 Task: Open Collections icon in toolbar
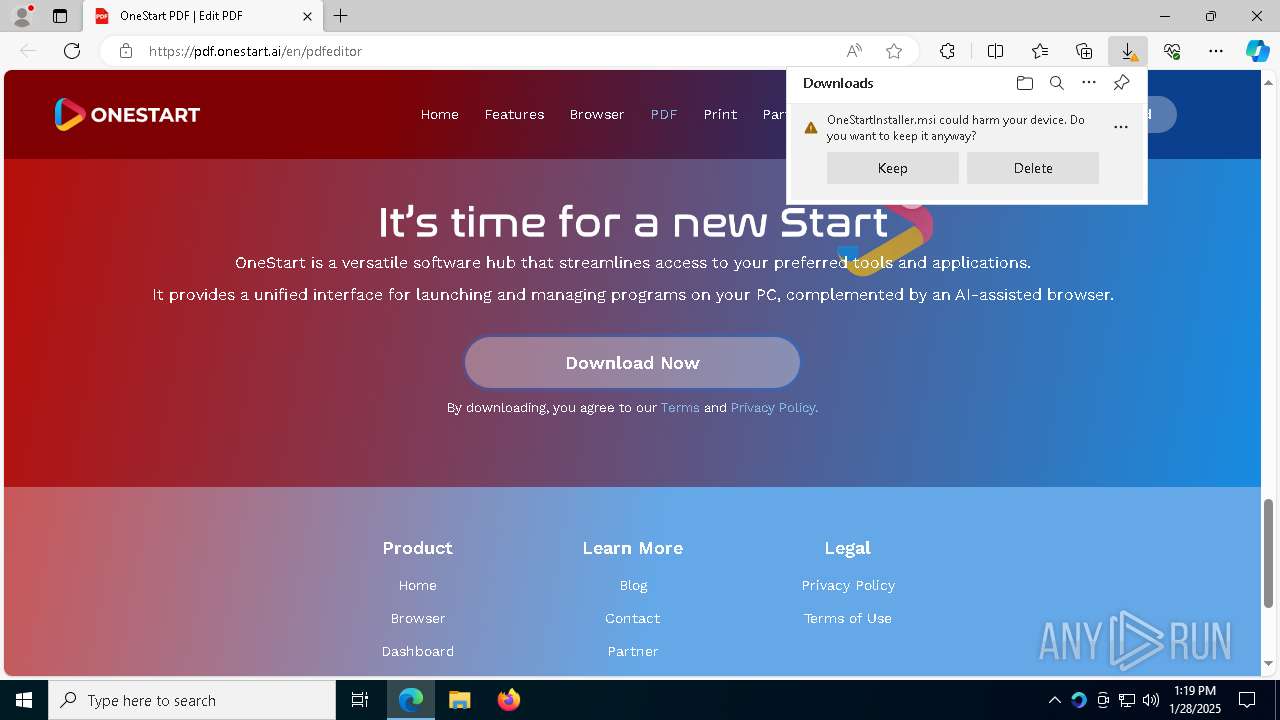1084,51
